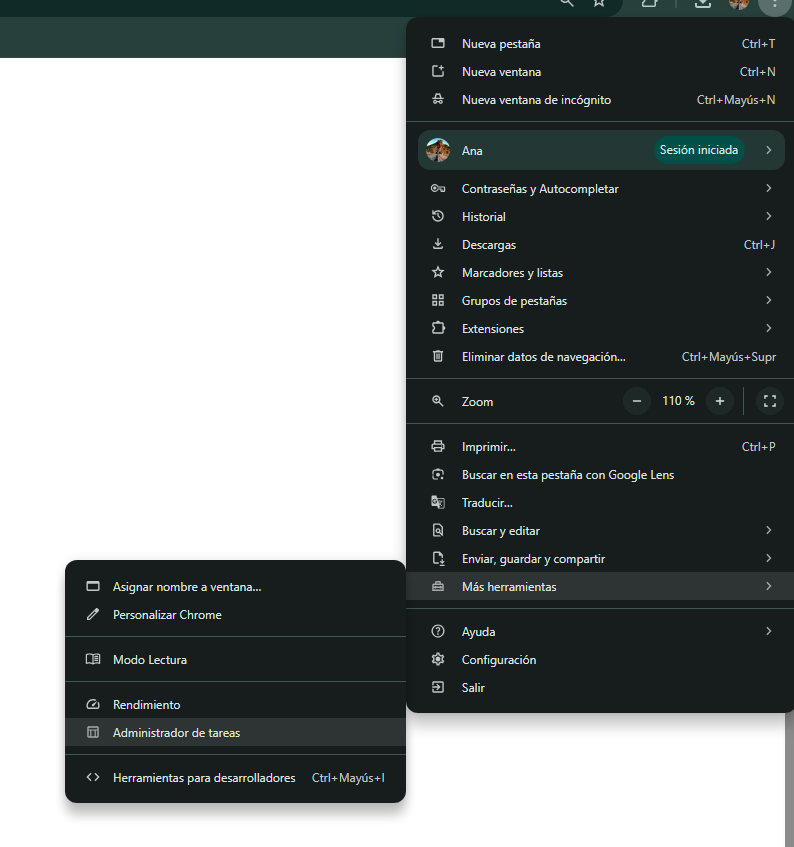Click the fullscreen icon in the Zoom row
This screenshot has height=847, width=794.
(x=769, y=401)
